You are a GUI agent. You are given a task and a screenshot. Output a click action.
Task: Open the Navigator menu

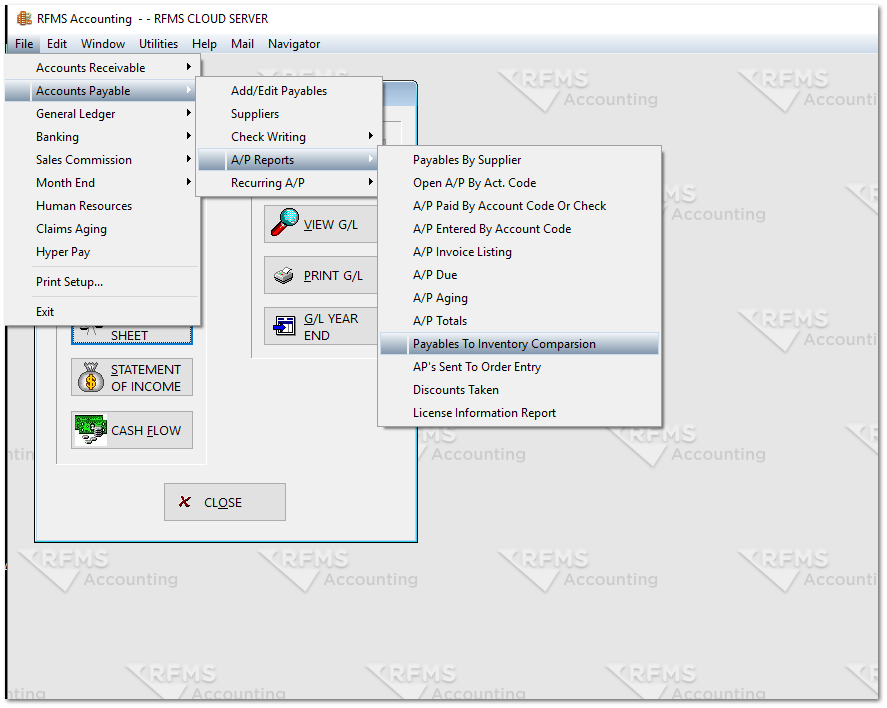point(294,44)
